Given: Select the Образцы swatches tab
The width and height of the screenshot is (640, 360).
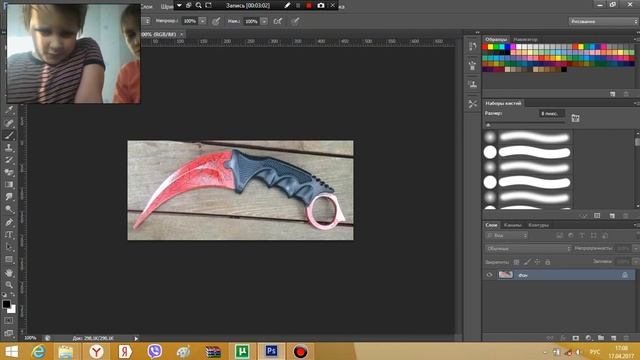Looking at the screenshot, I should pos(496,39).
